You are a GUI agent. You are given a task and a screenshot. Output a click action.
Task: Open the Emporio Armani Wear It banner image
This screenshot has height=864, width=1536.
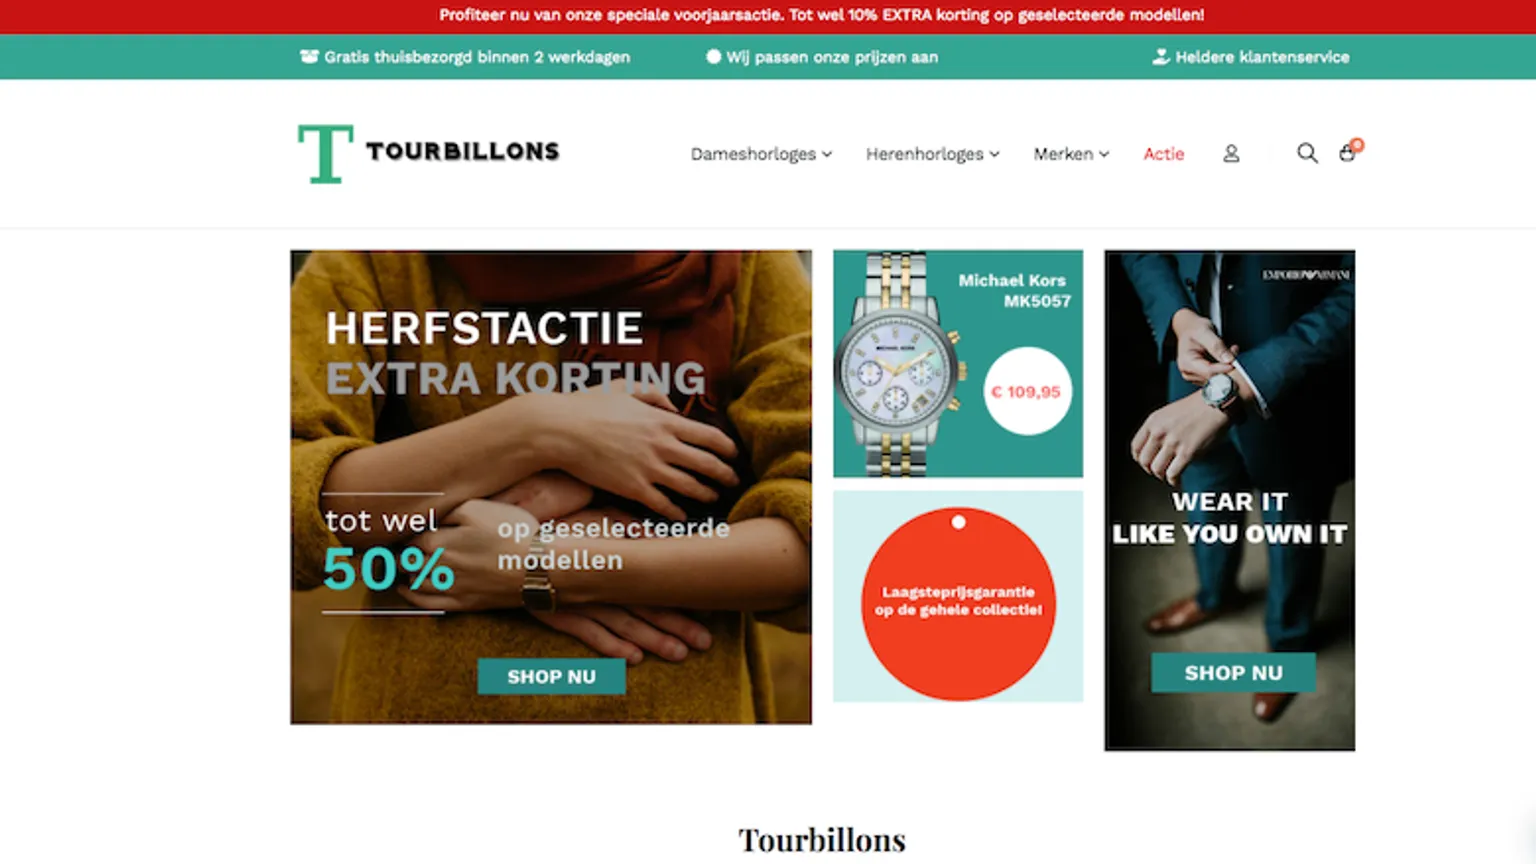coord(1230,500)
